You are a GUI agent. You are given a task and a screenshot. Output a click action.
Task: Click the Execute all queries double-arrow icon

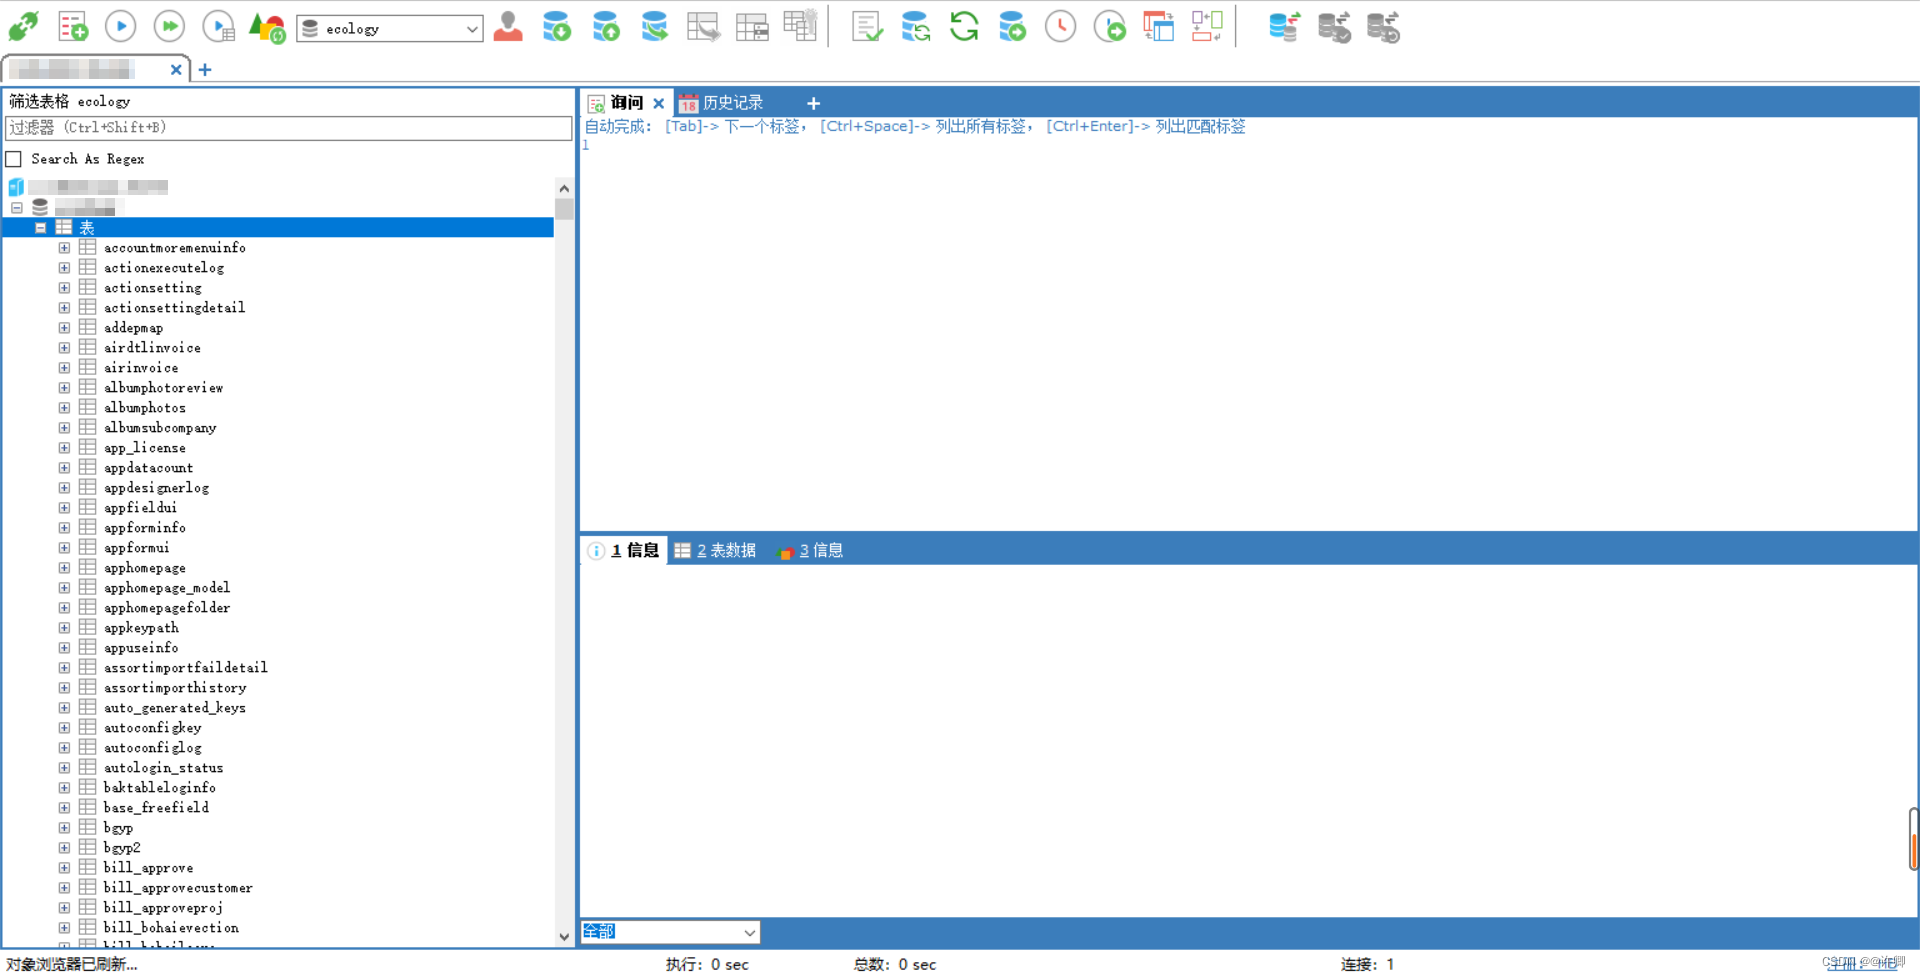pos(169,27)
